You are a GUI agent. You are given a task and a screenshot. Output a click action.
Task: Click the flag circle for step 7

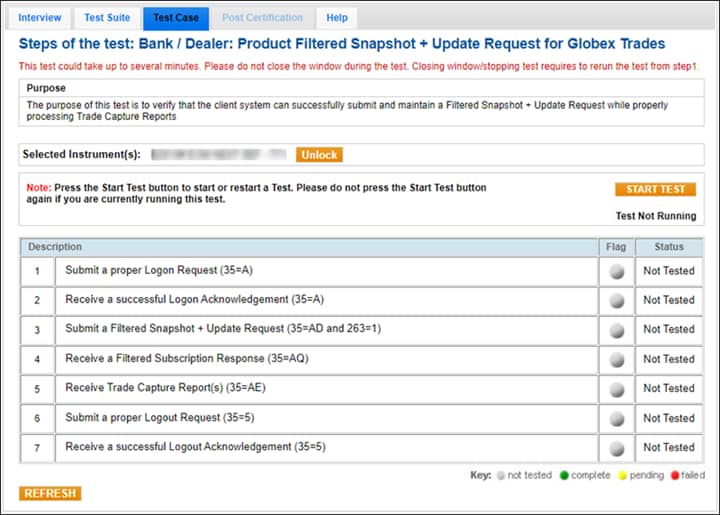point(616,448)
